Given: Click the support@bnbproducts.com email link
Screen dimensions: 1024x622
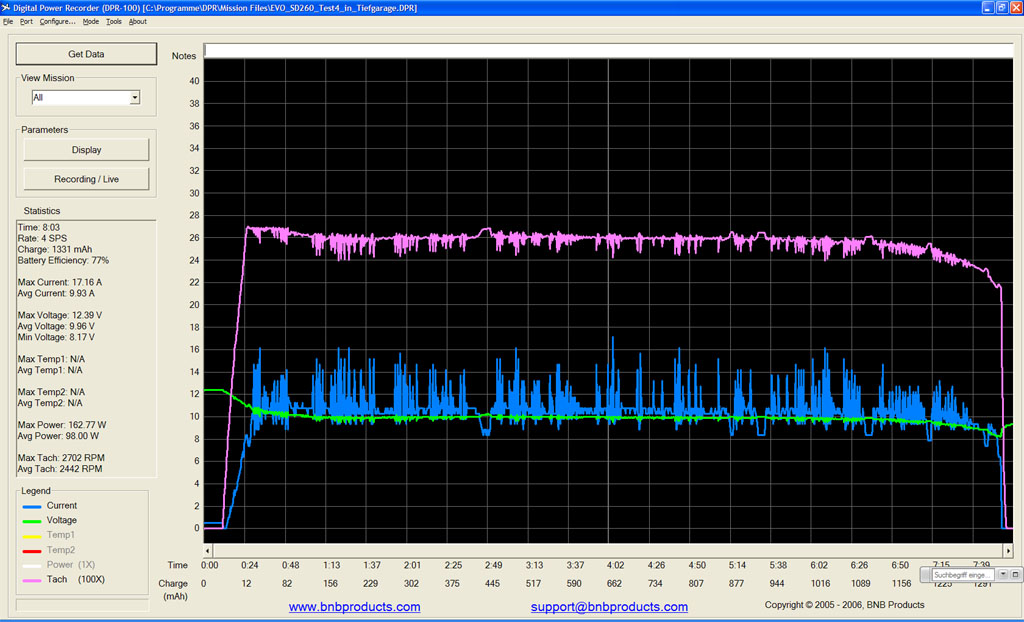Looking at the screenshot, I should pyautogui.click(x=609, y=607).
